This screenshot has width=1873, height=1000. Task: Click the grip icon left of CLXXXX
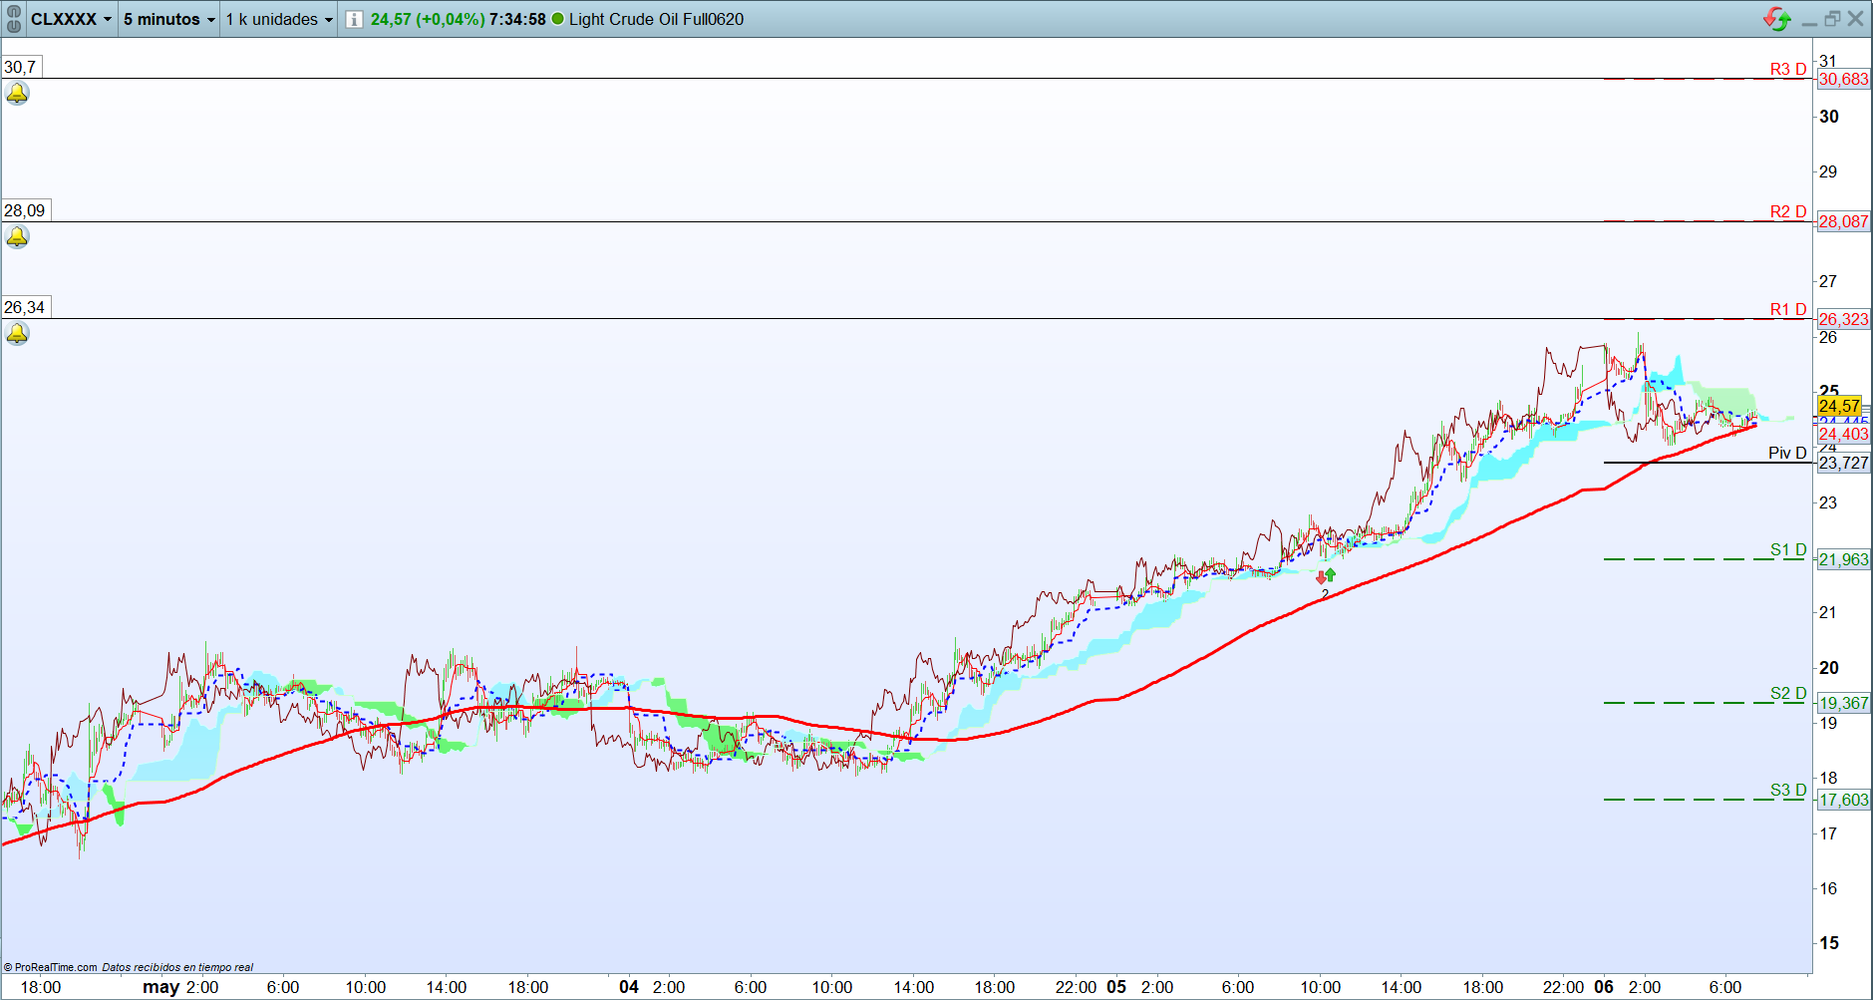click(14, 19)
